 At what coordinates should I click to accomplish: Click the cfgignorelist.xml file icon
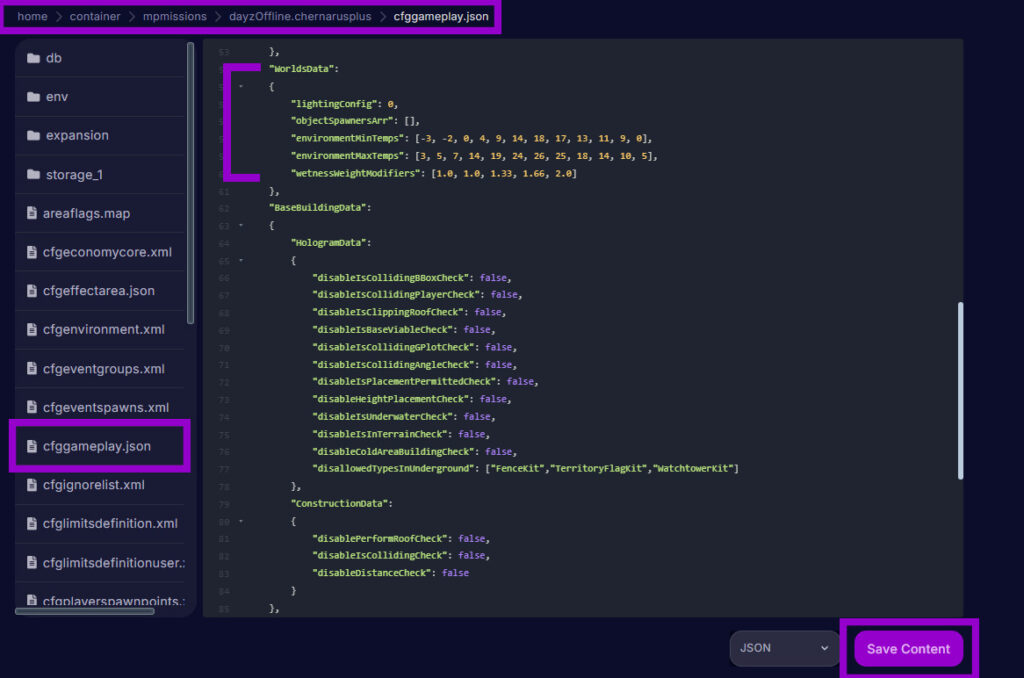point(33,485)
